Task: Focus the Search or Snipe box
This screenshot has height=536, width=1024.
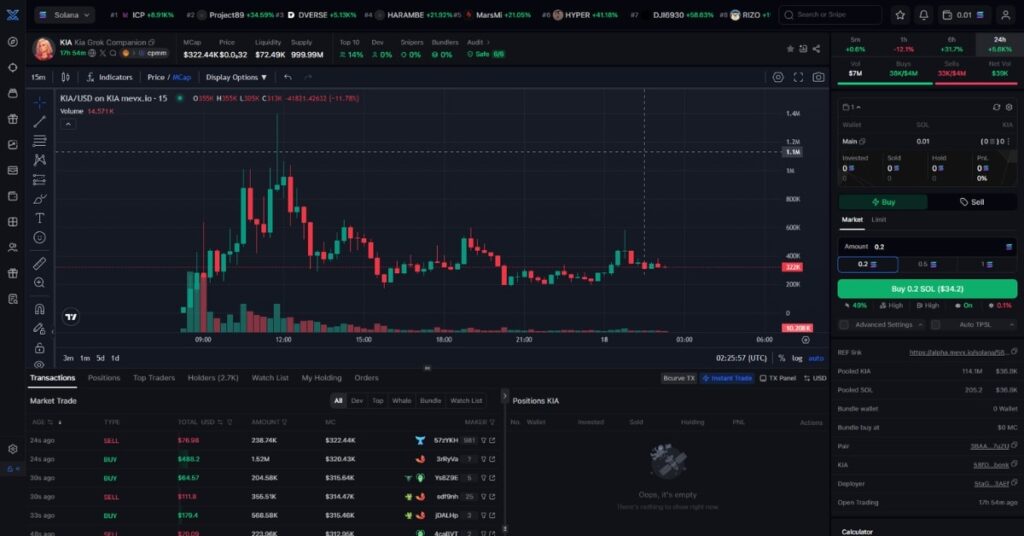Action: pyautogui.click(x=830, y=14)
